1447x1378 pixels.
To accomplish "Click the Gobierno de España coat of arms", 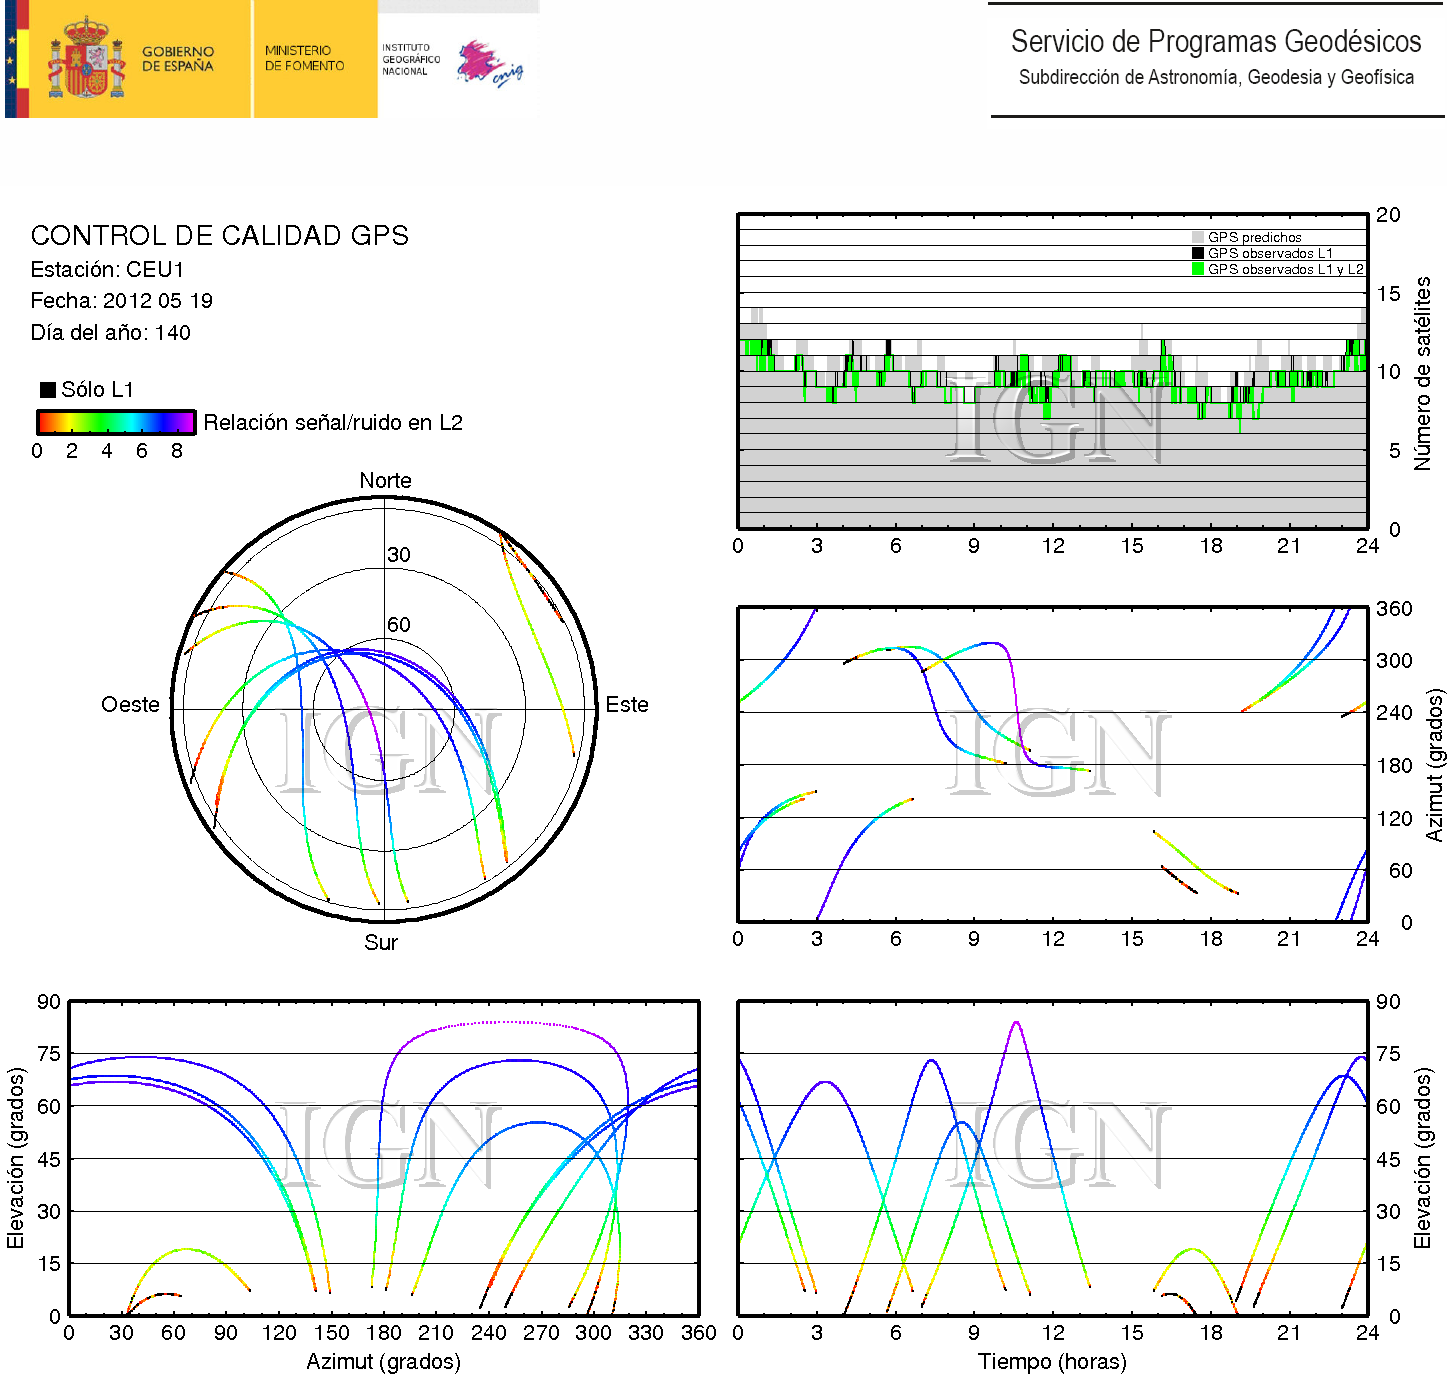I will pyautogui.click(x=86, y=60).
